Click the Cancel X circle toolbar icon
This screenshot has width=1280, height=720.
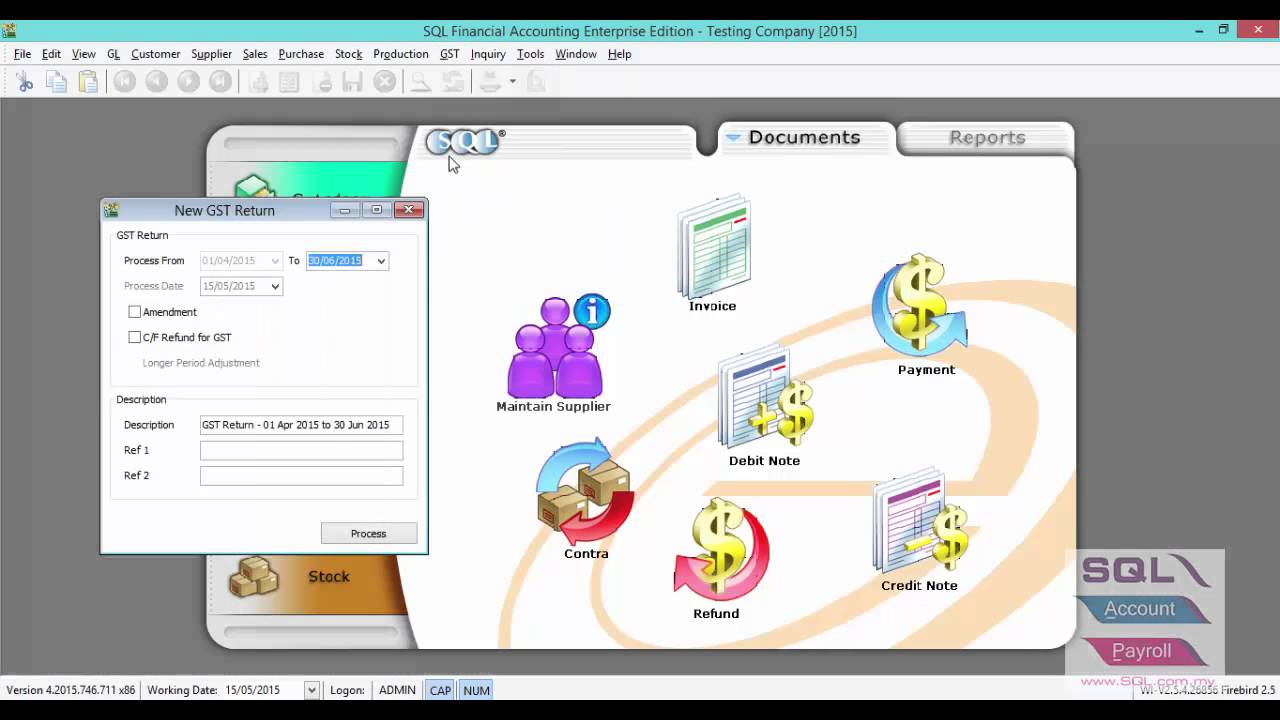384,82
